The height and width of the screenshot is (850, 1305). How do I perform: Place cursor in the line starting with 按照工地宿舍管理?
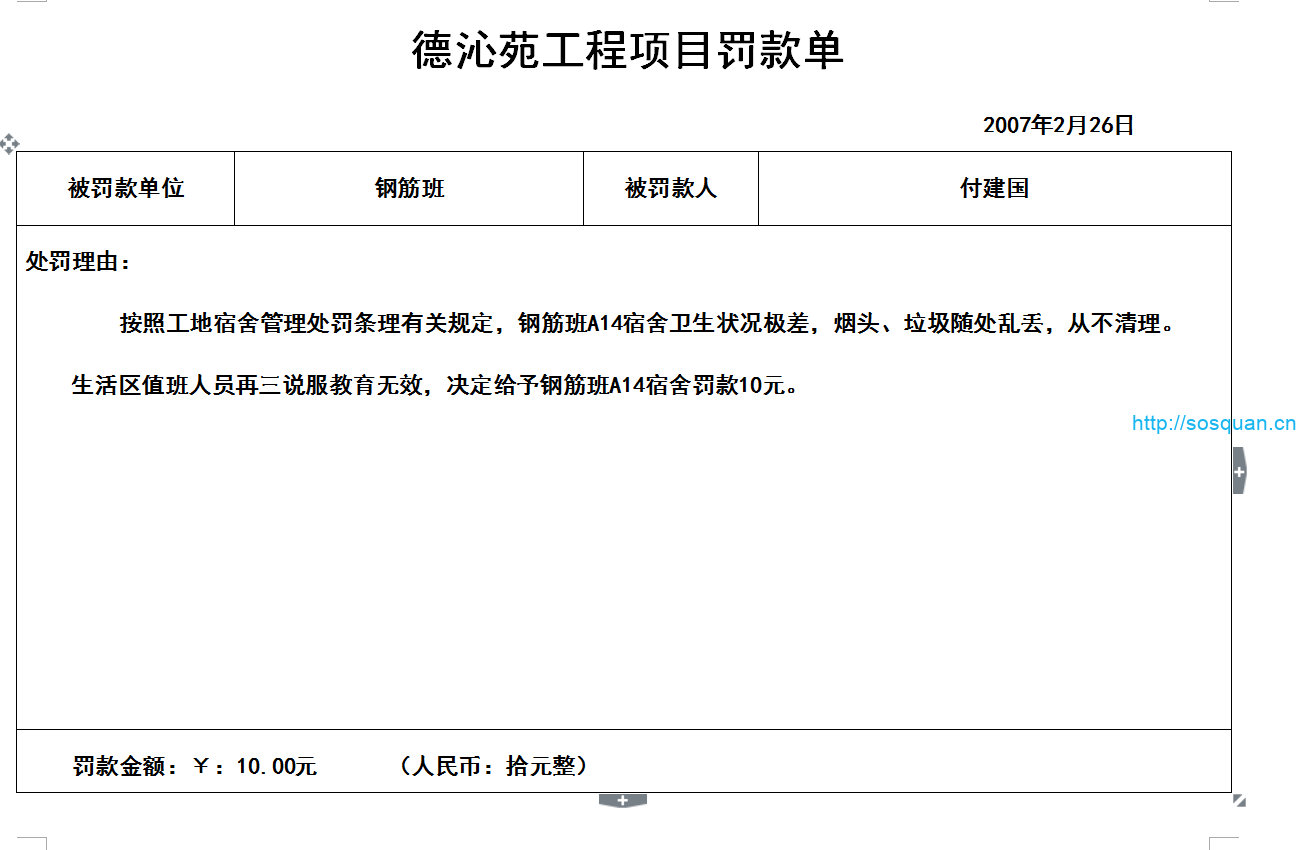[300, 323]
